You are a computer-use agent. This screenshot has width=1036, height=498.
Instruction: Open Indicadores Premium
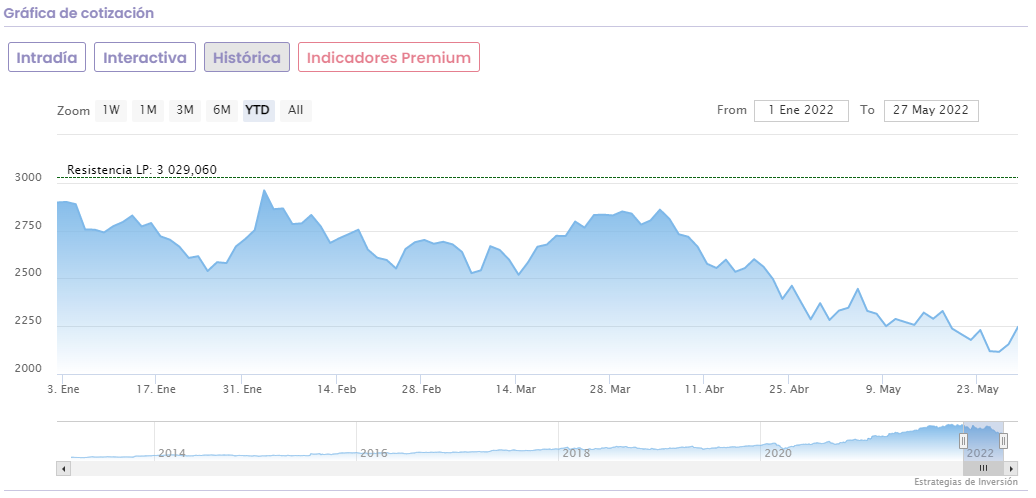pos(389,57)
